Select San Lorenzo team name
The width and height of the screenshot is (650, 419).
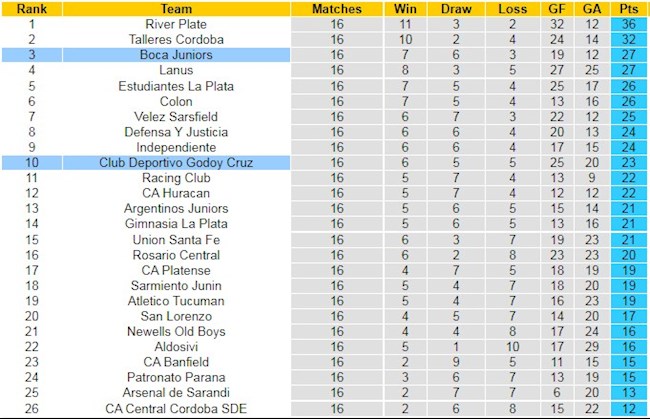pos(176,316)
